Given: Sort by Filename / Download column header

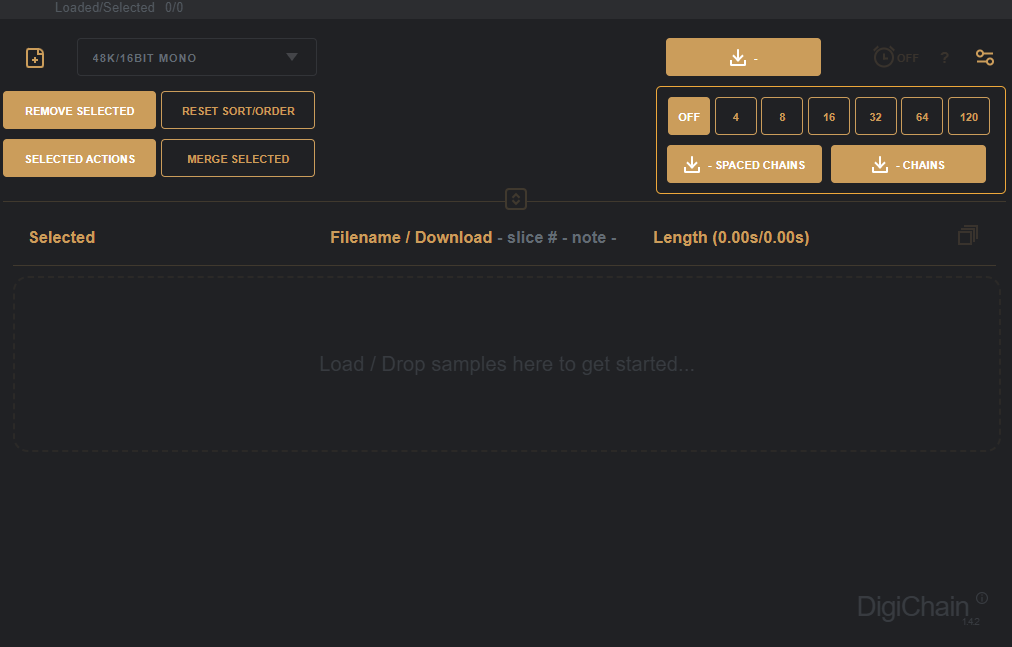Looking at the screenshot, I should (411, 238).
